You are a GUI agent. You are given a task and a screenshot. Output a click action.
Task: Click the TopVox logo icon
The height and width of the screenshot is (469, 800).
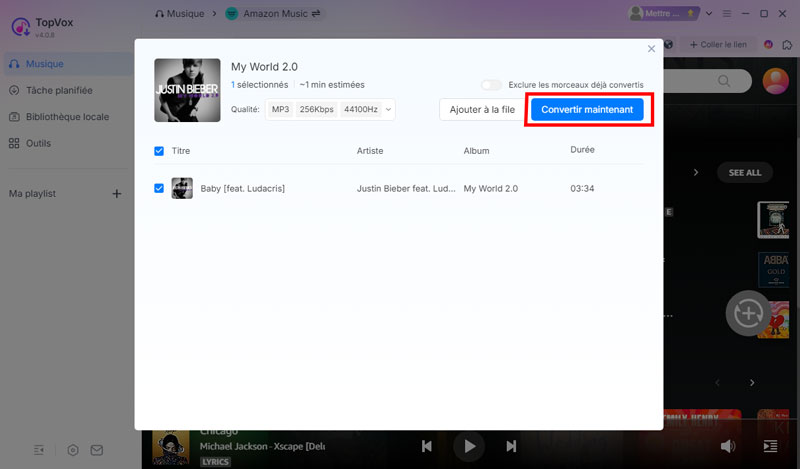[20, 27]
